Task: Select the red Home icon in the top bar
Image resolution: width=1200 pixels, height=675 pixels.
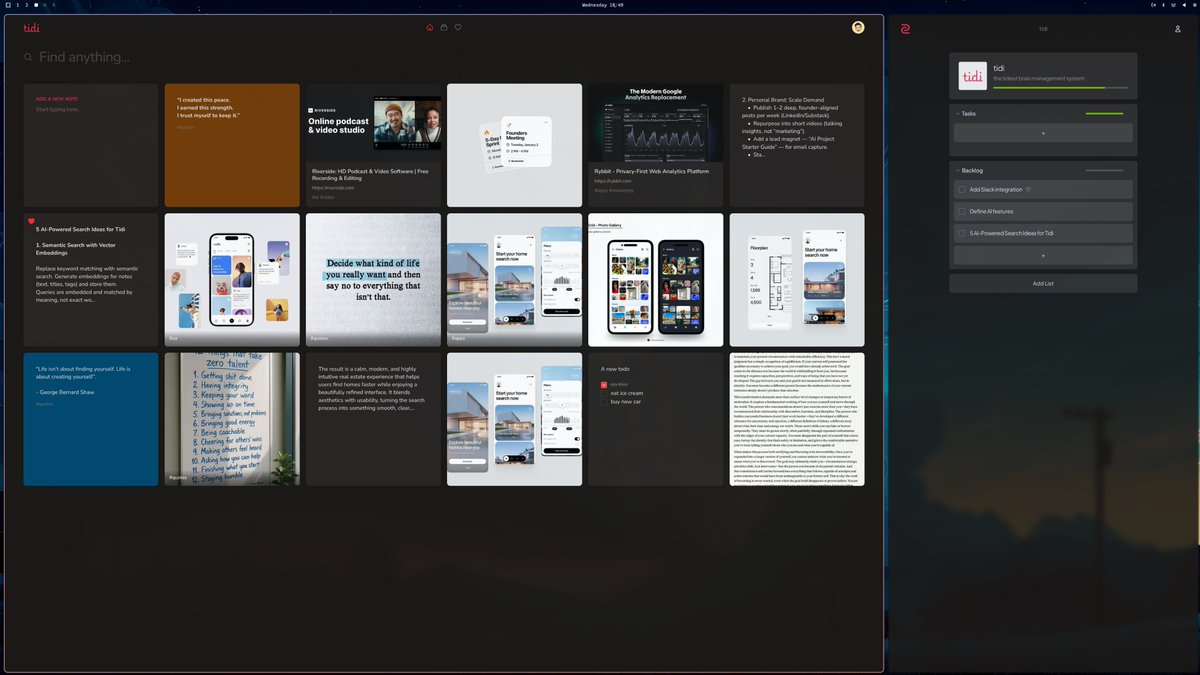Action: [x=429, y=27]
